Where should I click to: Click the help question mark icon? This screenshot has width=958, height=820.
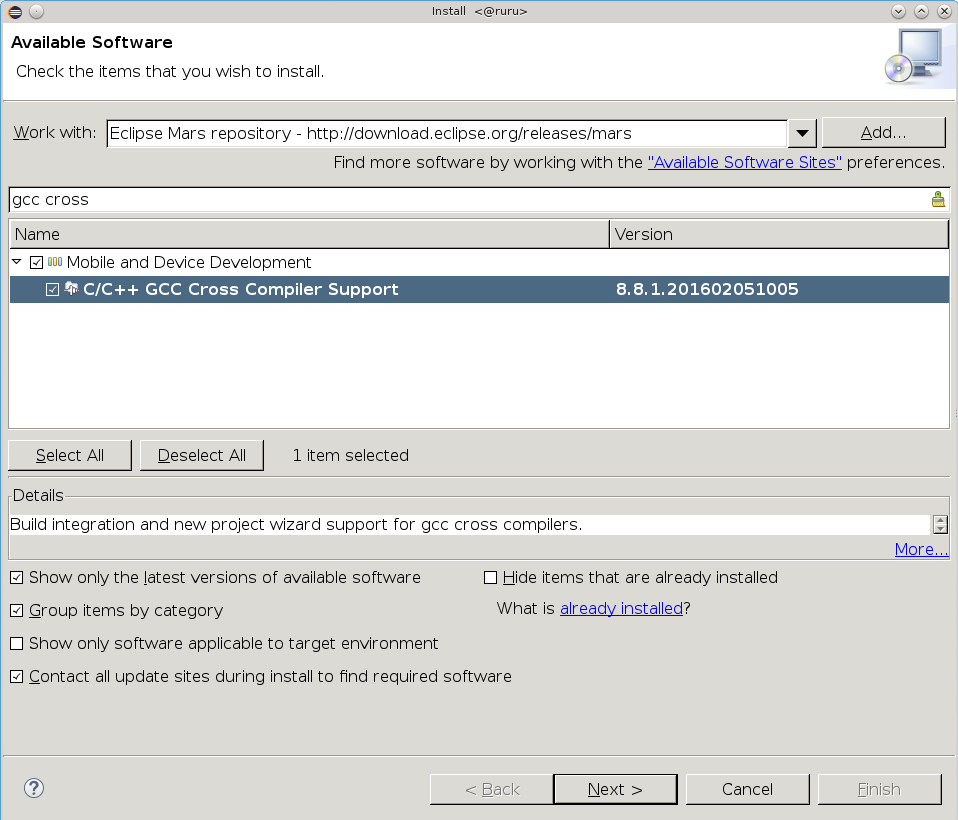click(34, 788)
